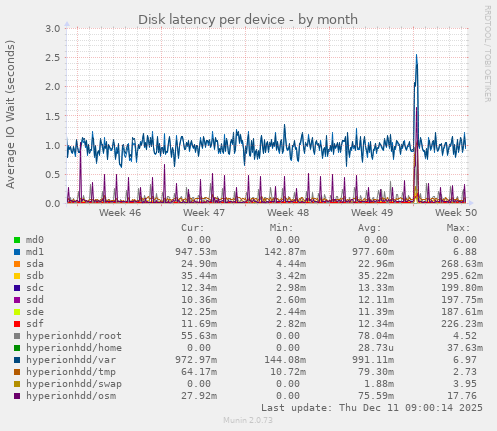Click the sdb max value 295.62m

pyautogui.click(x=462, y=276)
